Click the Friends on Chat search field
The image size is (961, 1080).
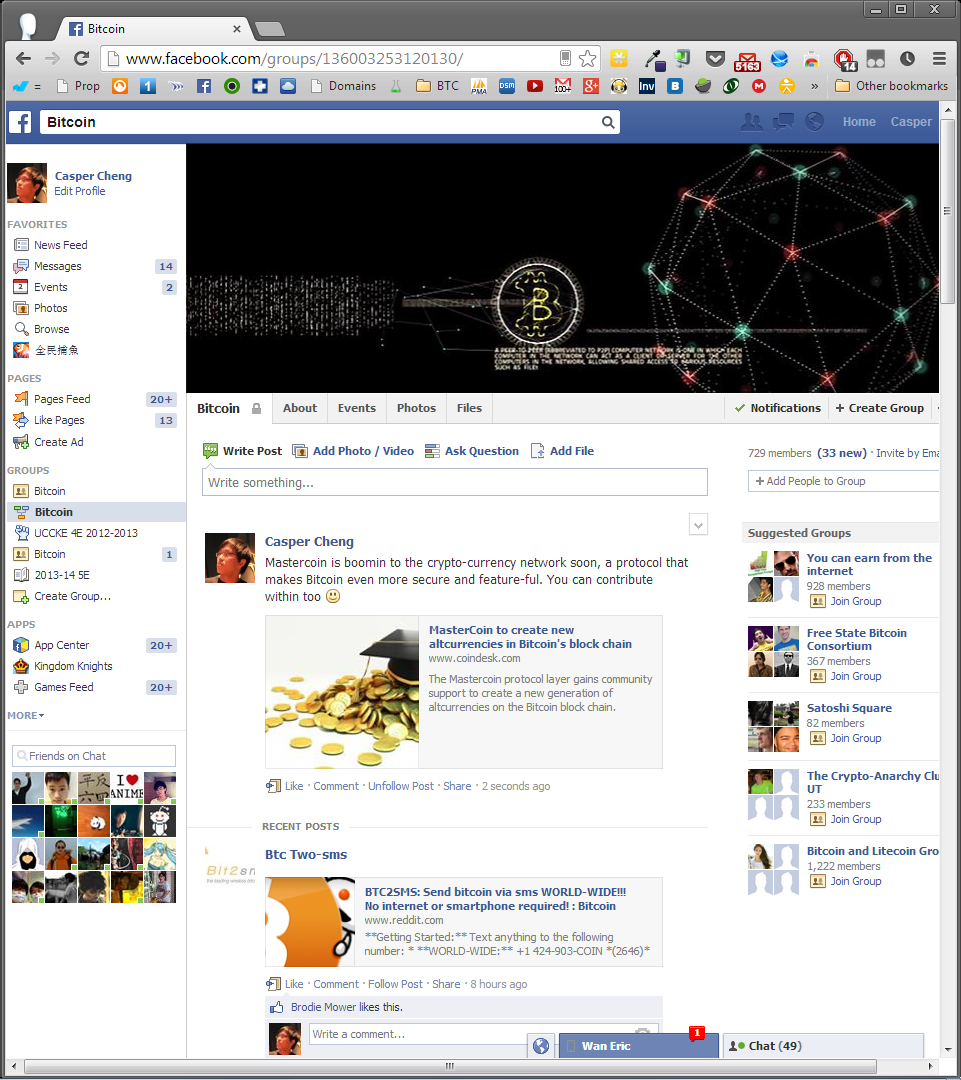[94, 756]
